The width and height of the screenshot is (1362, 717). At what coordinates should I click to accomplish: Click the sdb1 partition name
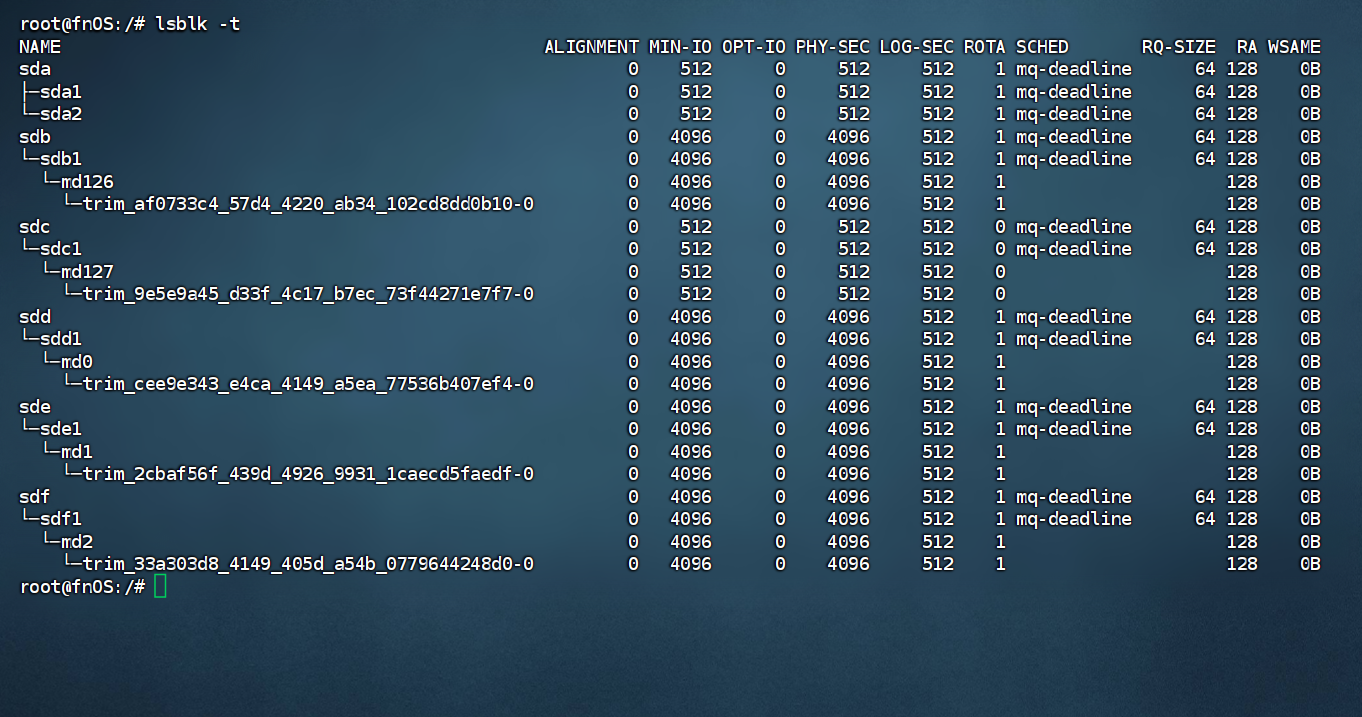click(61, 159)
